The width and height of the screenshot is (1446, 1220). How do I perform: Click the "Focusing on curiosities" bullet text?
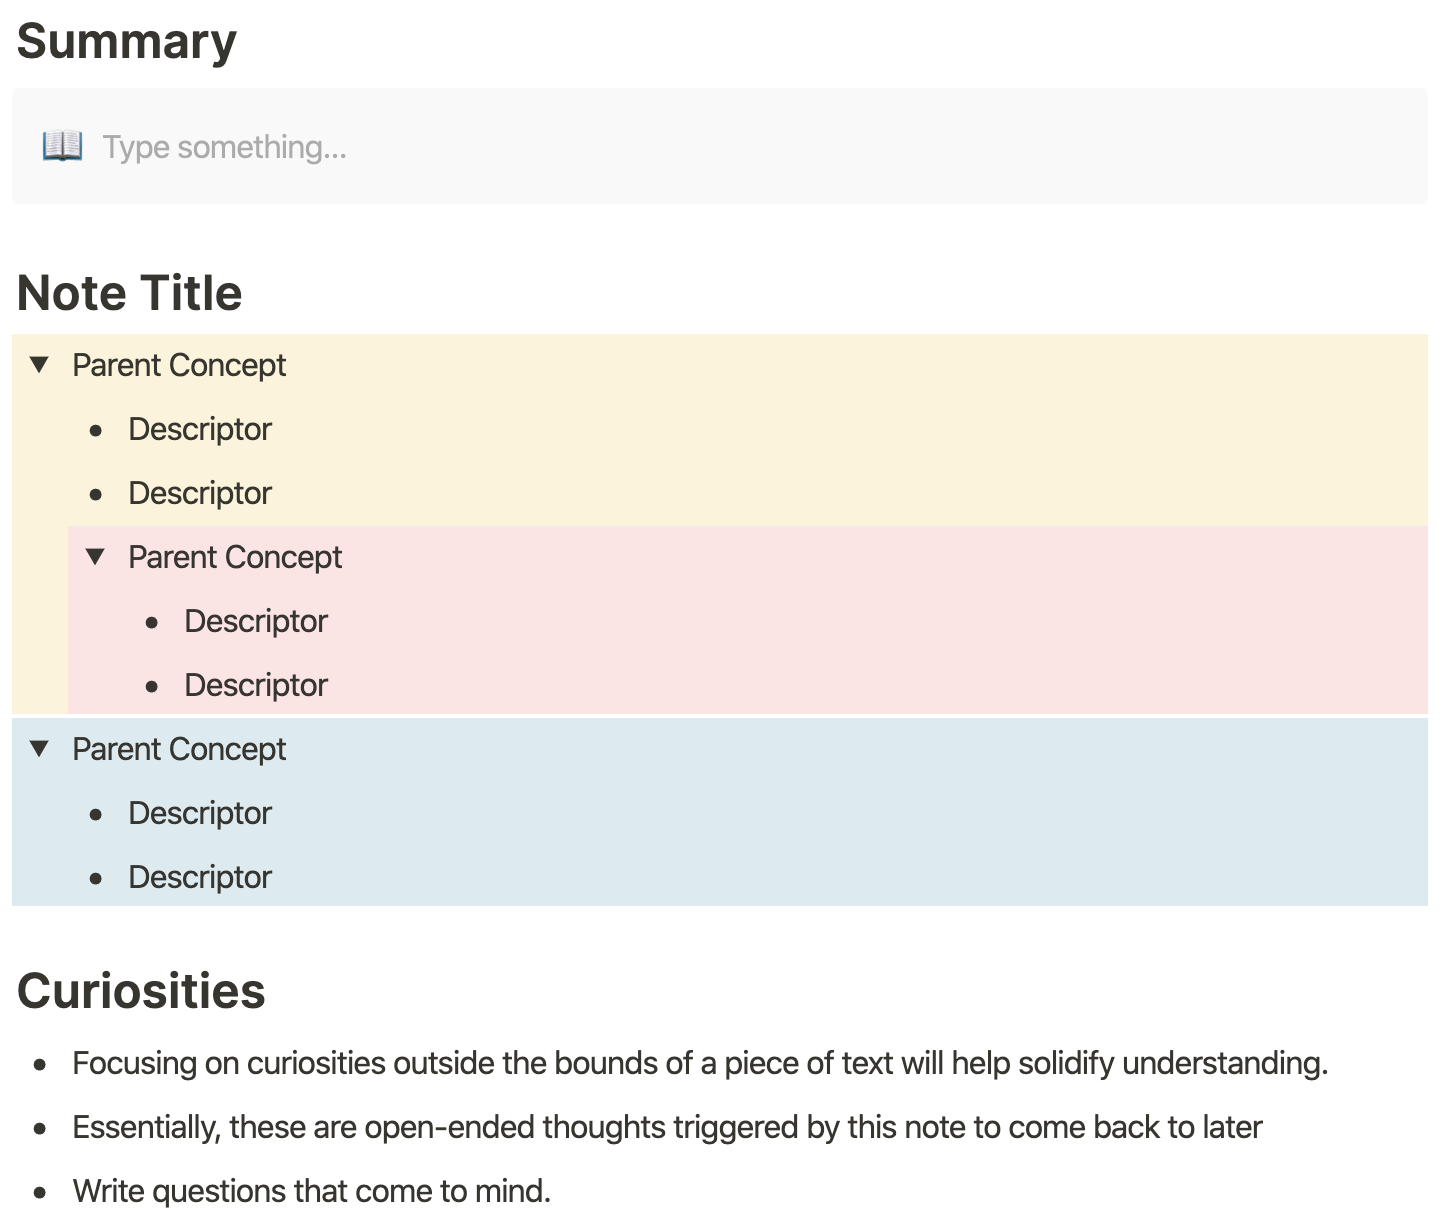tap(700, 1063)
